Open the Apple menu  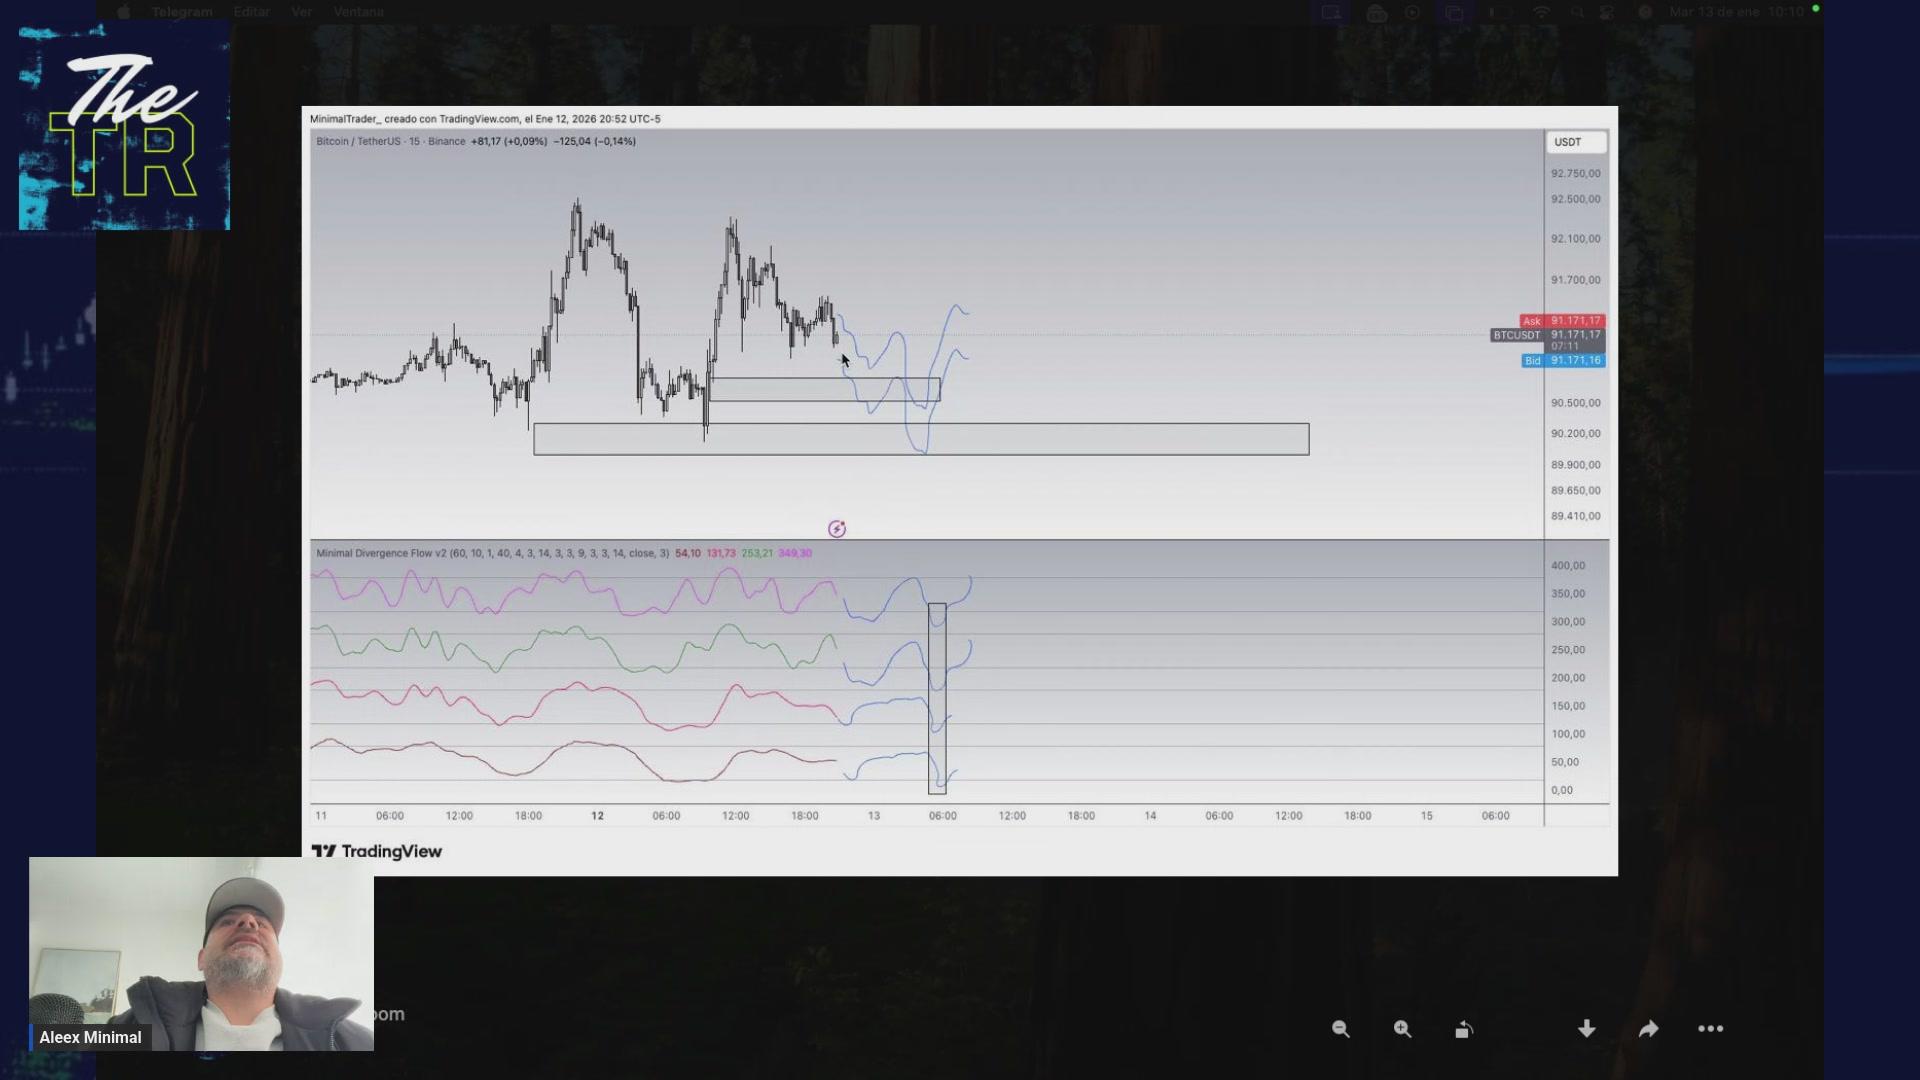[124, 12]
